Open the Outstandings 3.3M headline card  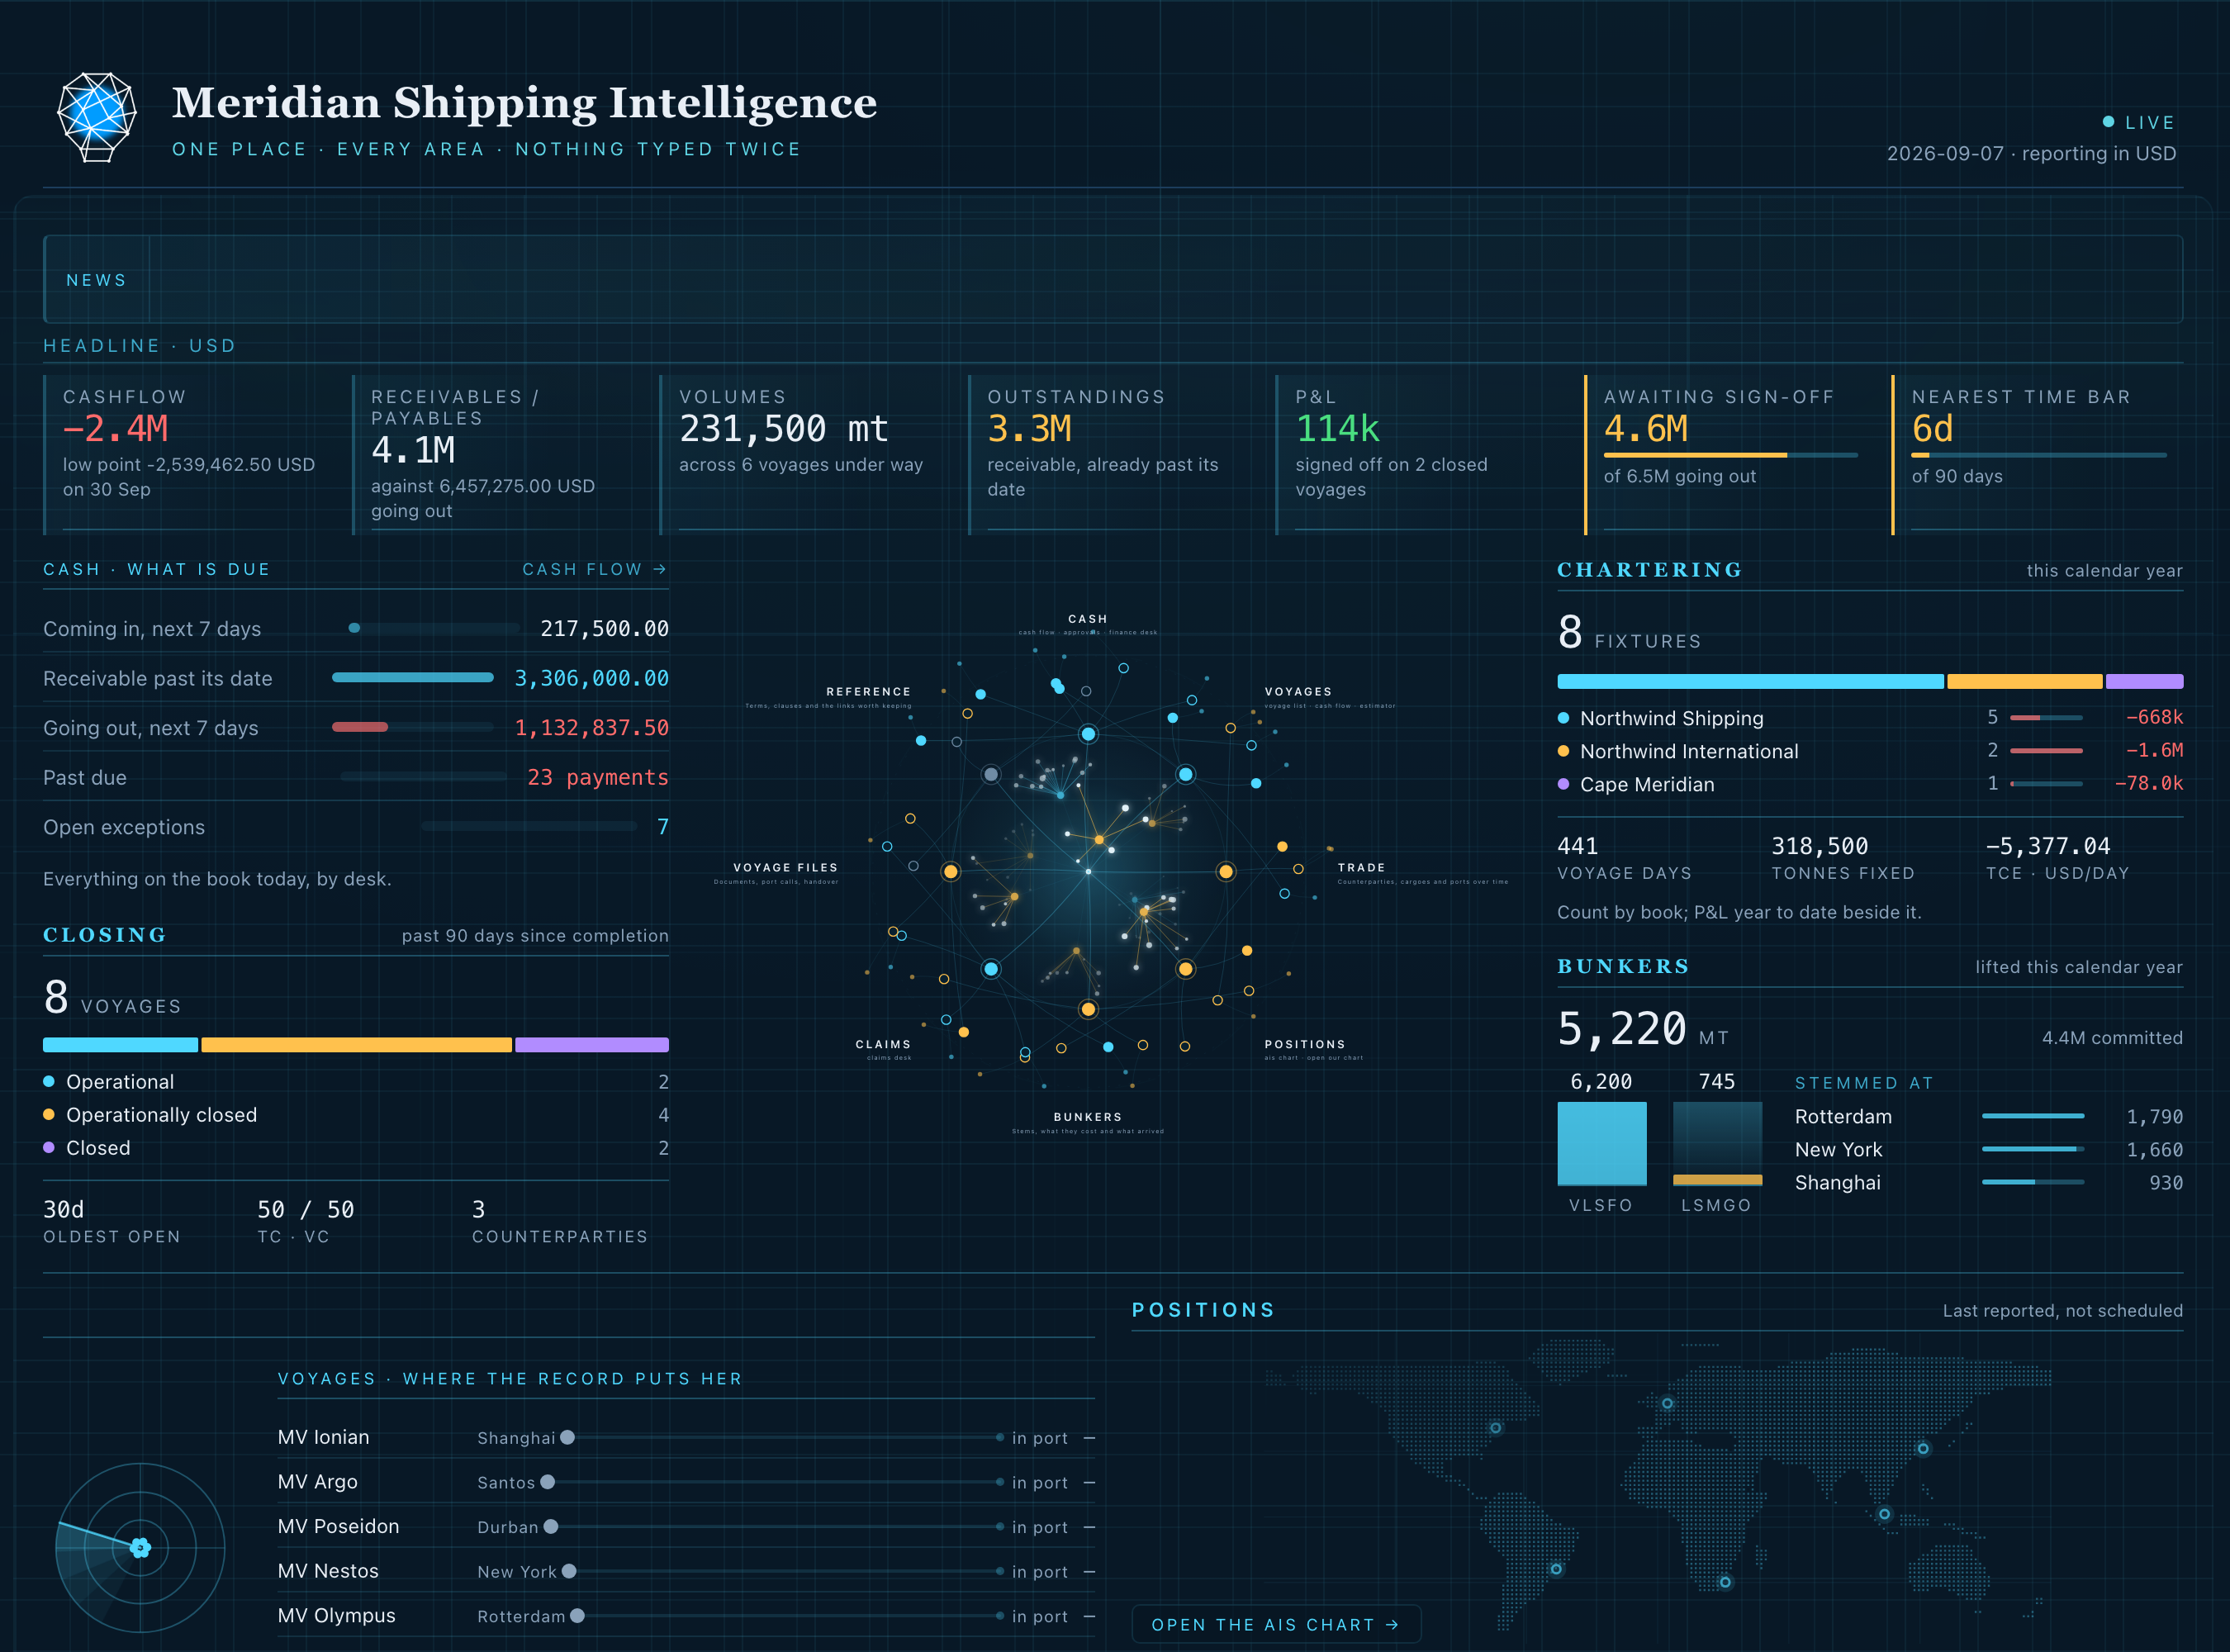(x=1113, y=455)
